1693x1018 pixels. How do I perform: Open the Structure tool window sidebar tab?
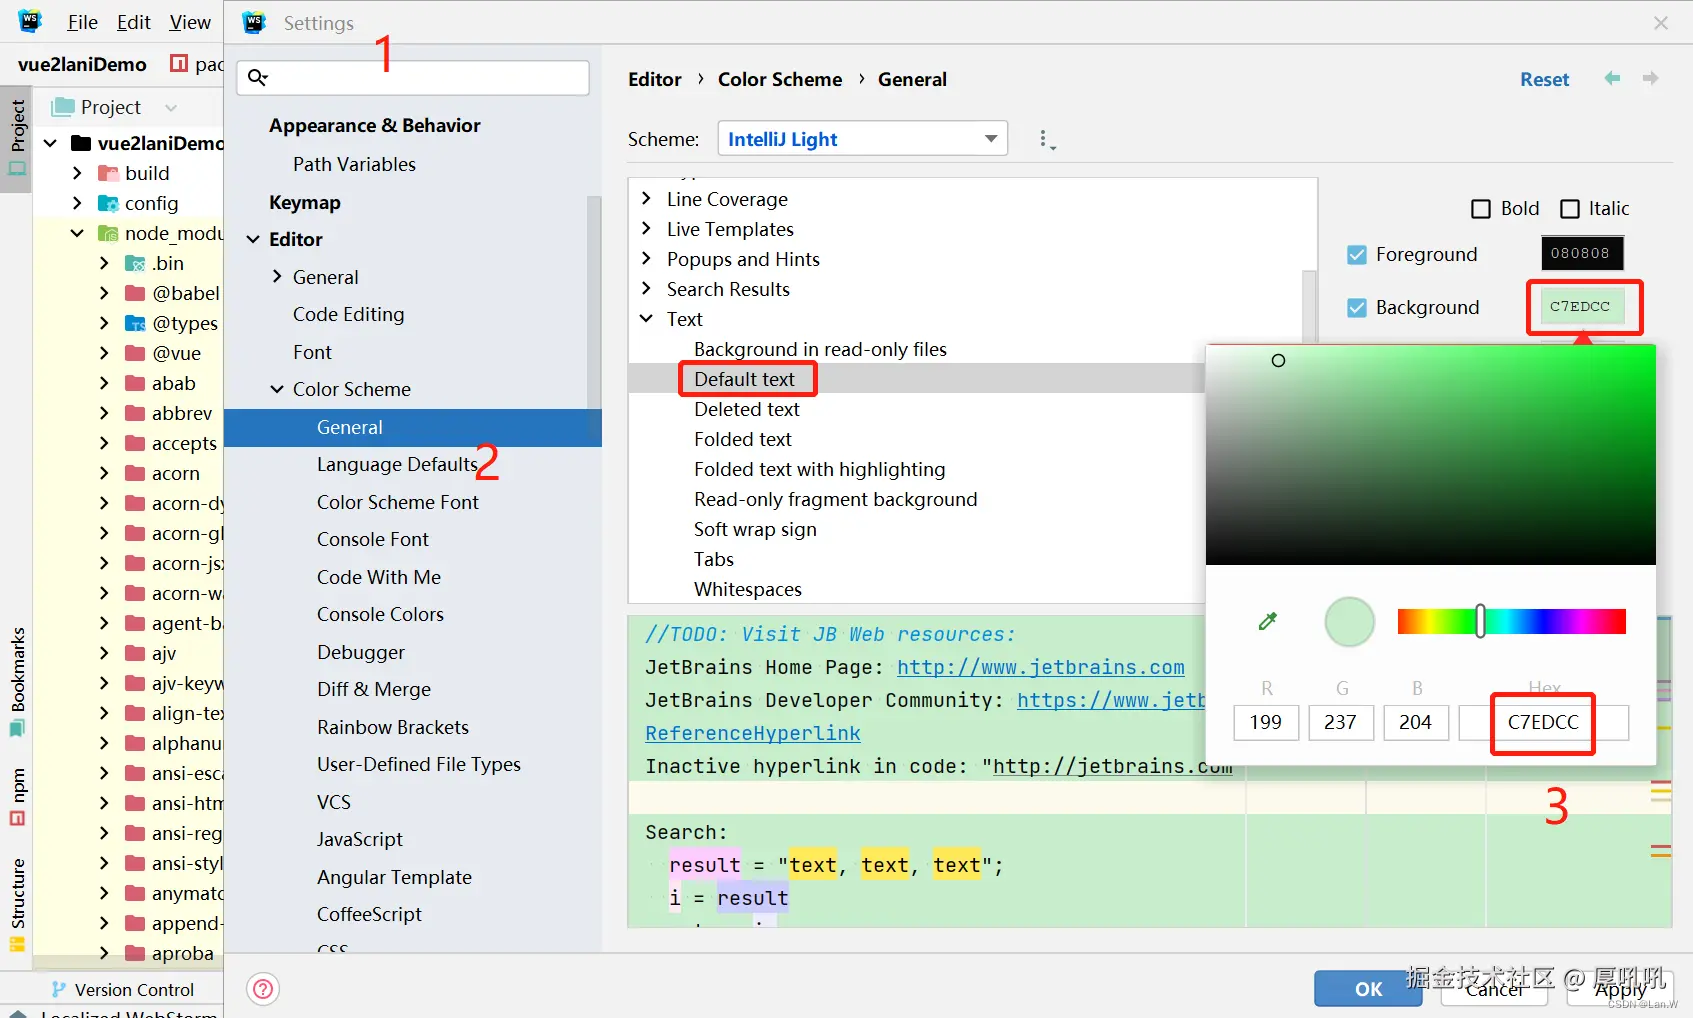pos(17,904)
